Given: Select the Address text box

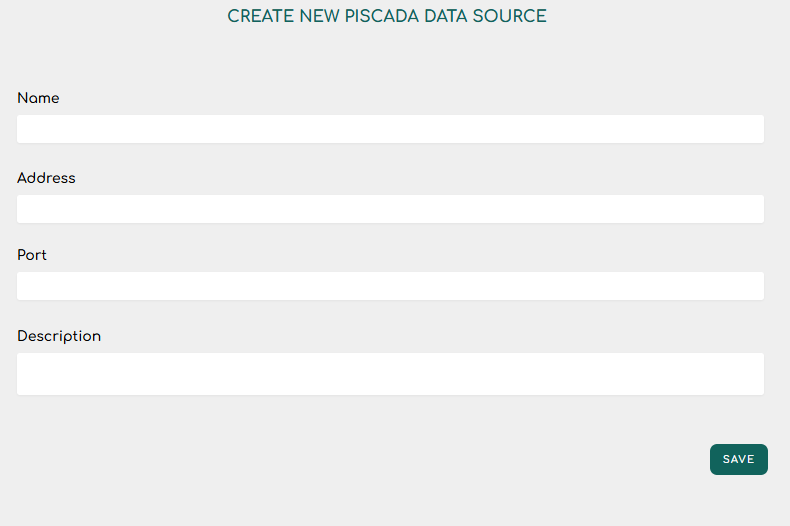Looking at the screenshot, I should pyautogui.click(x=390, y=209).
